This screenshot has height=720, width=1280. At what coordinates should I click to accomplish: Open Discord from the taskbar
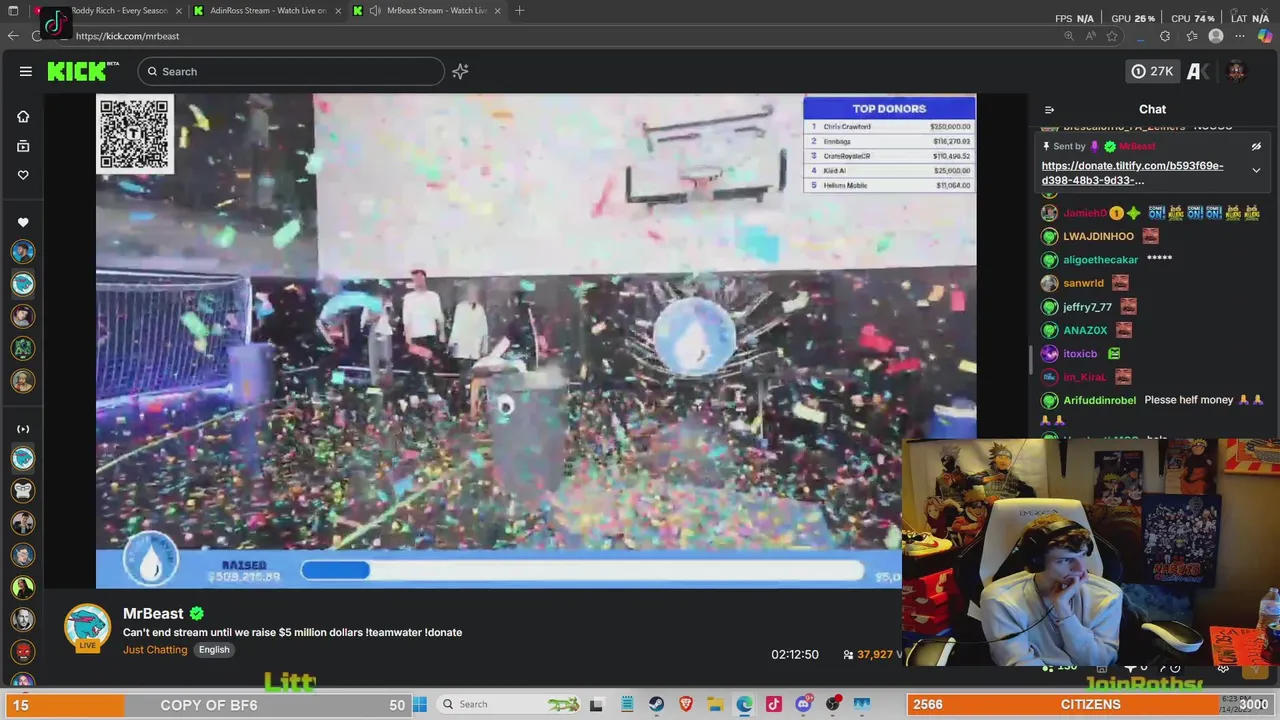(803, 704)
